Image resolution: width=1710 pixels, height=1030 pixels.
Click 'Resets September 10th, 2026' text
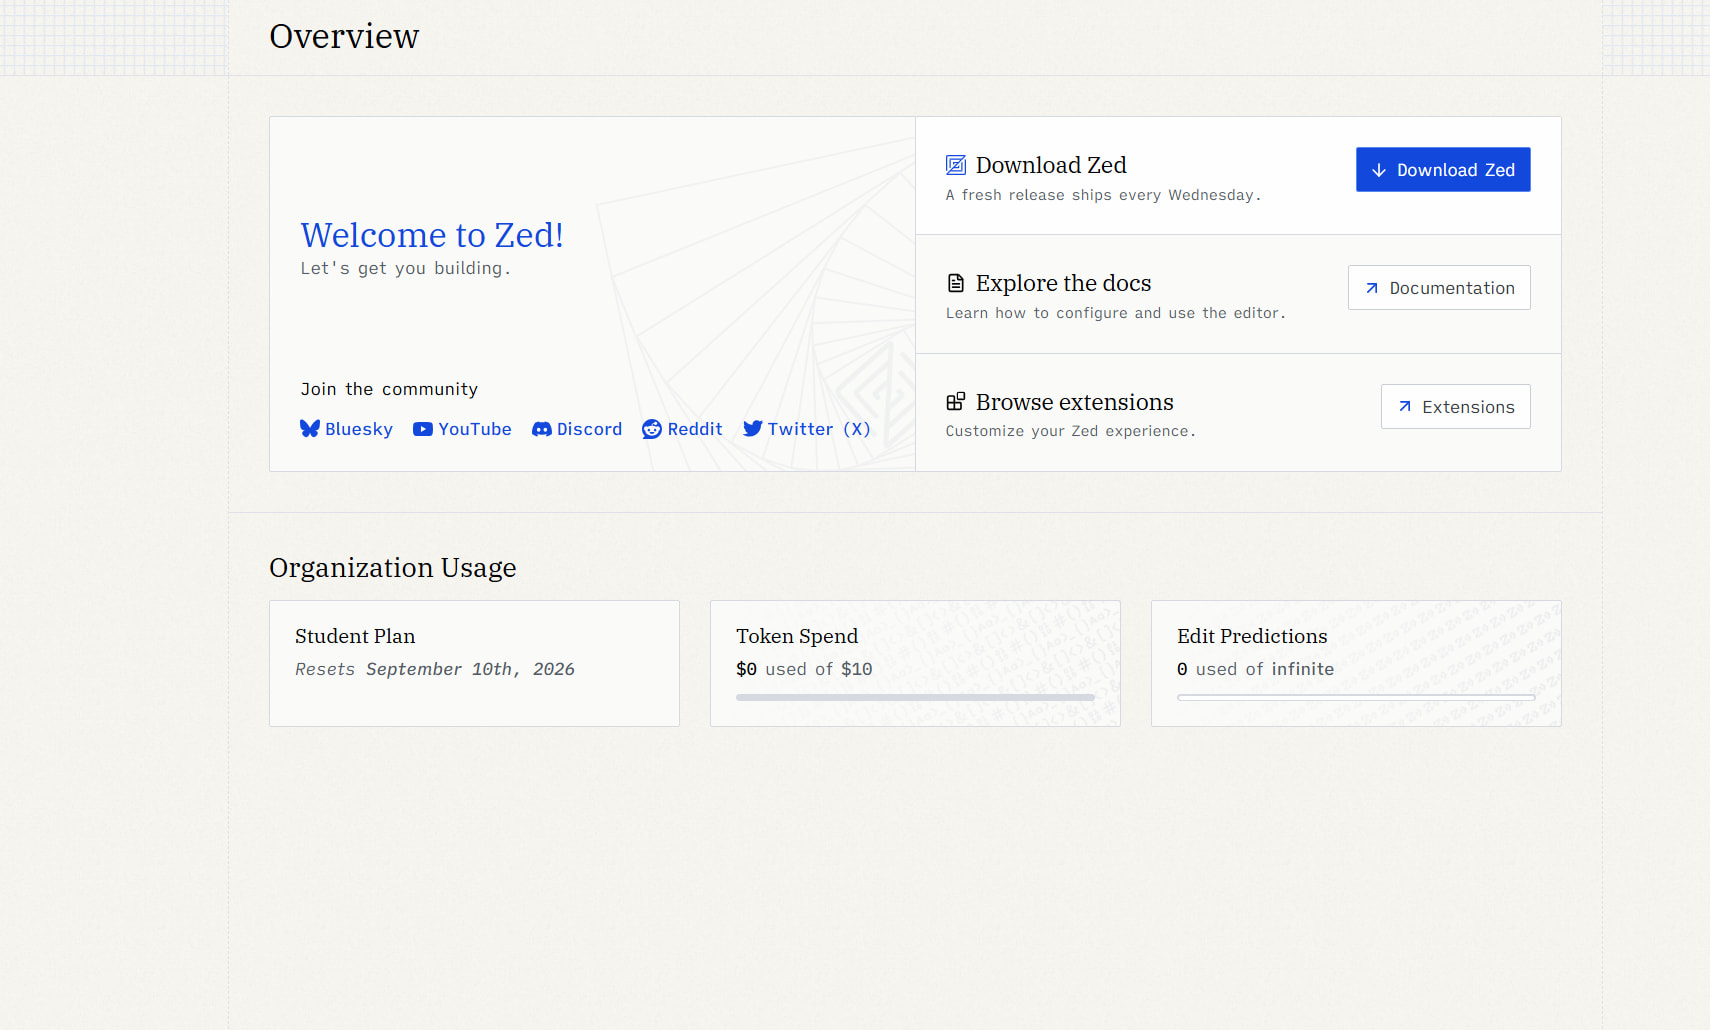pyautogui.click(x=435, y=669)
